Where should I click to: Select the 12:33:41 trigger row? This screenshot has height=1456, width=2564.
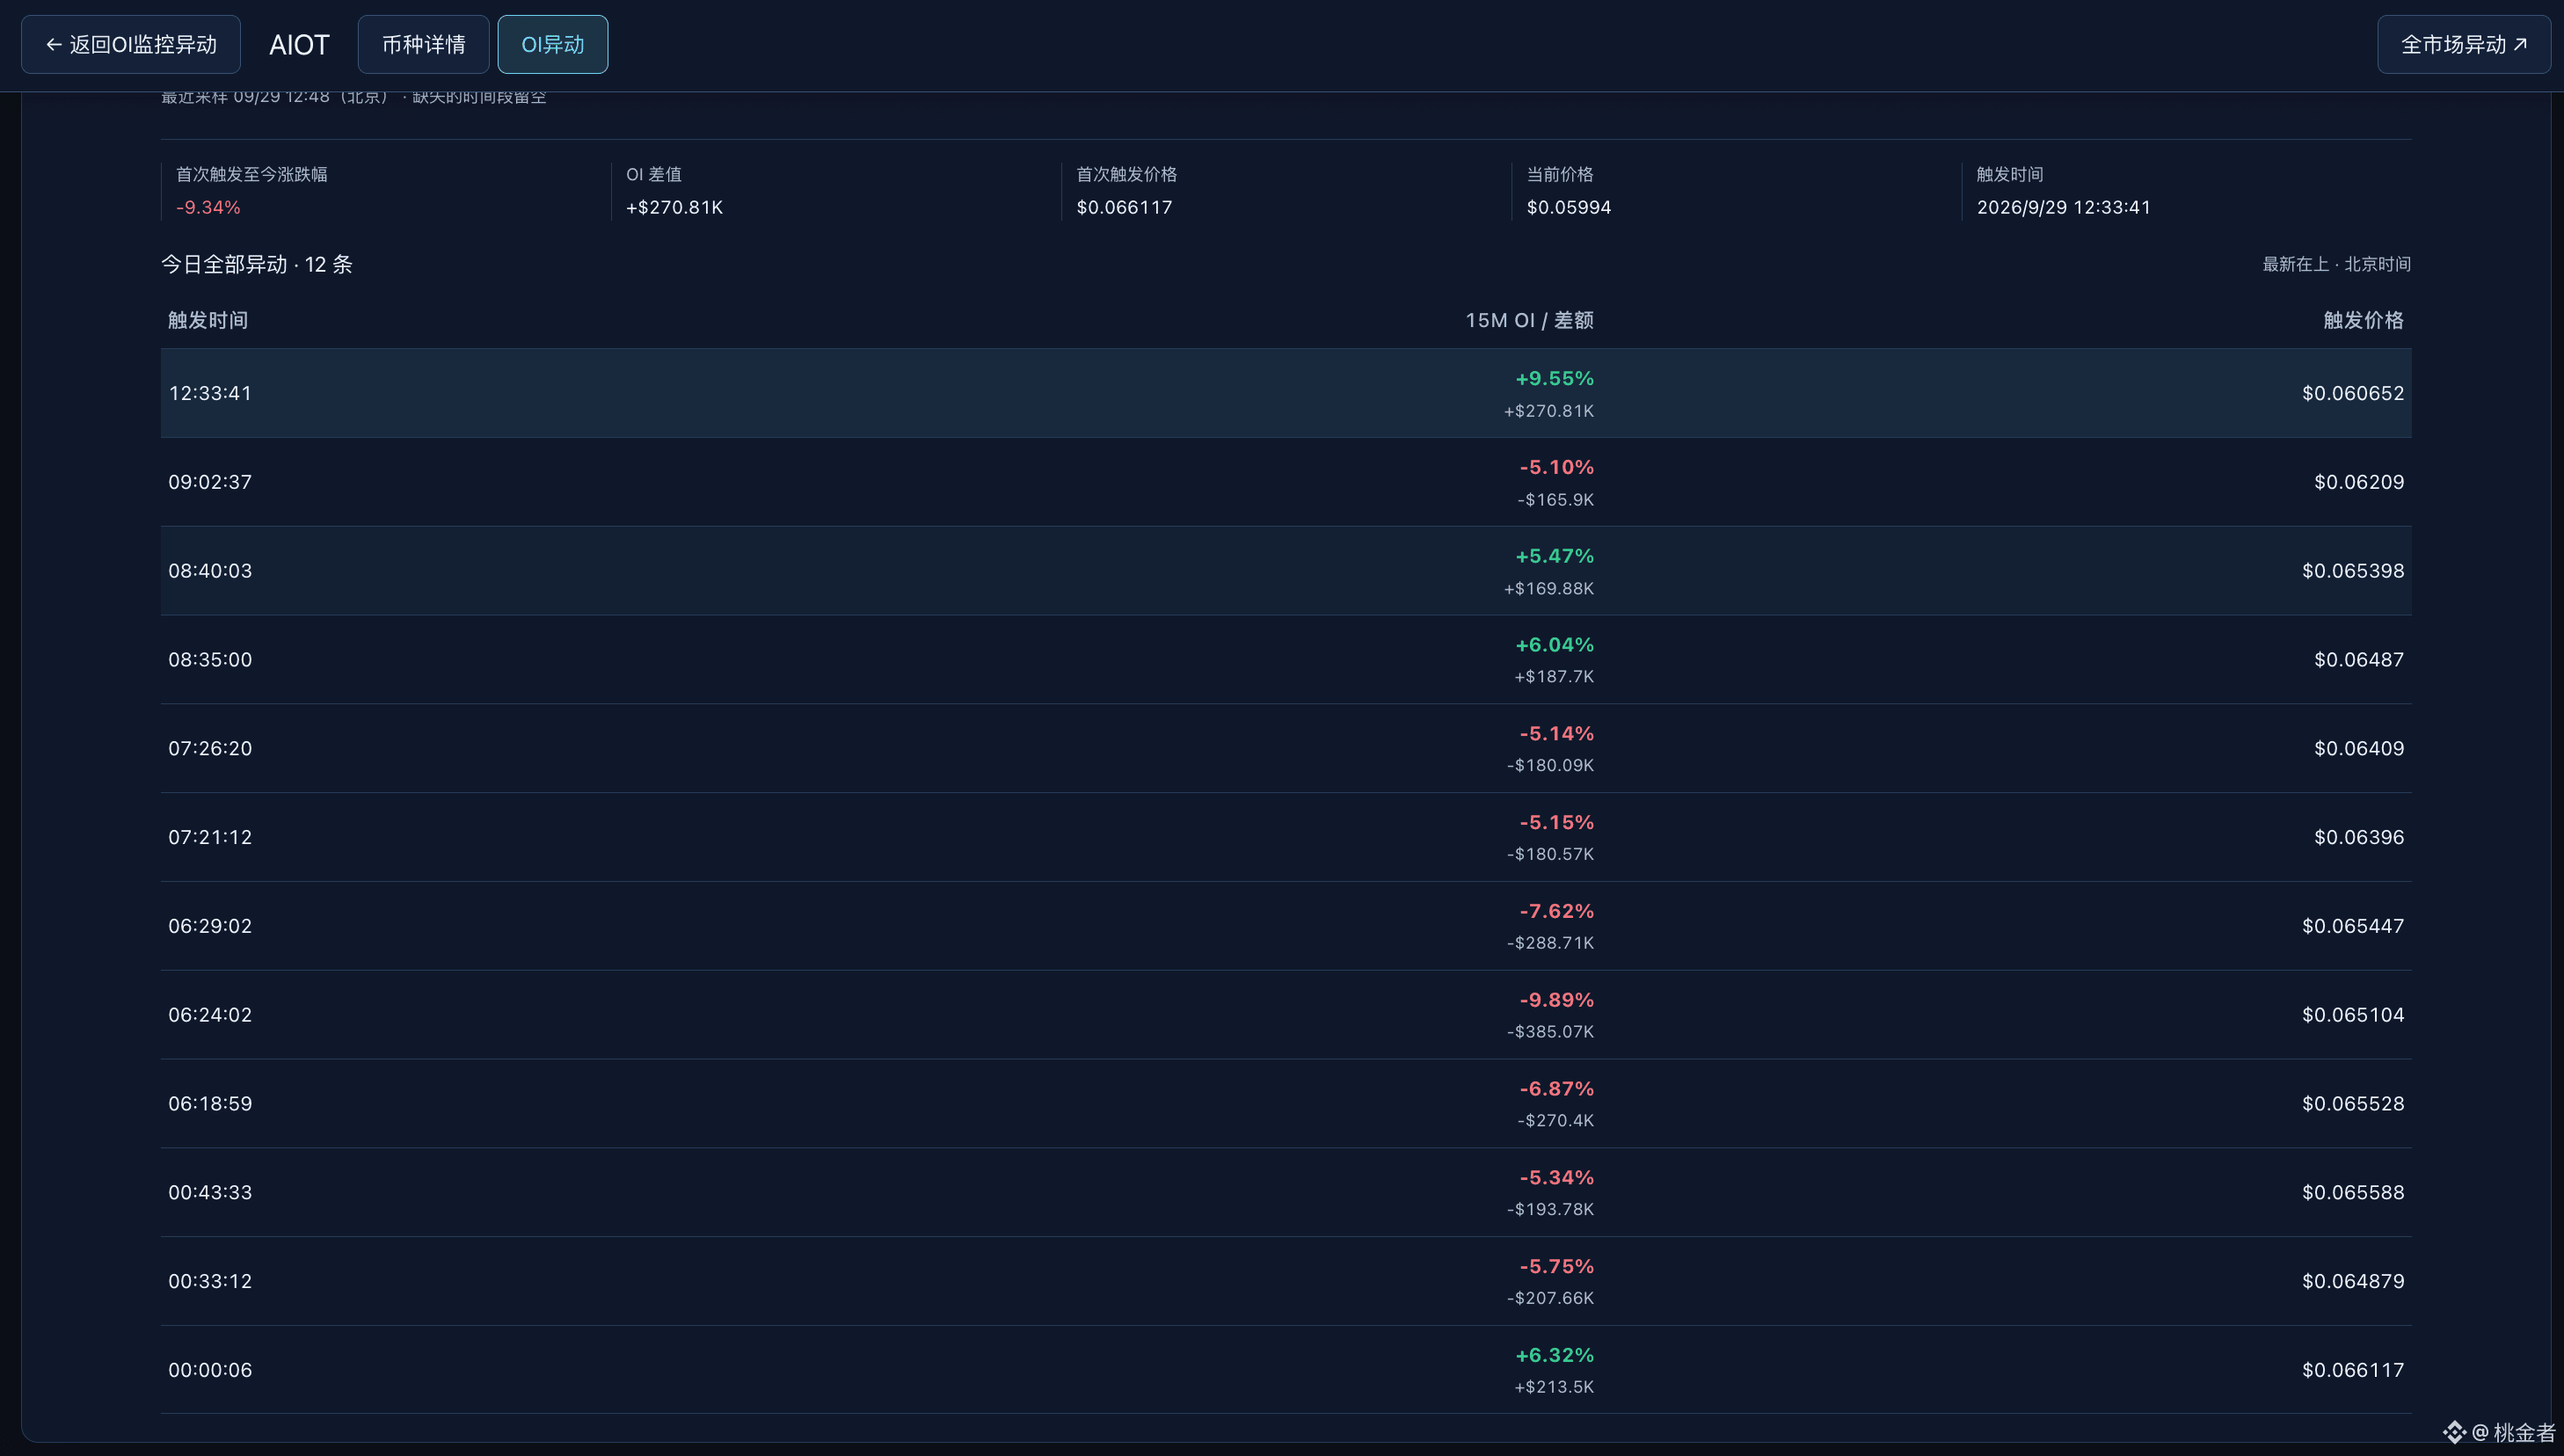tap(1286, 393)
